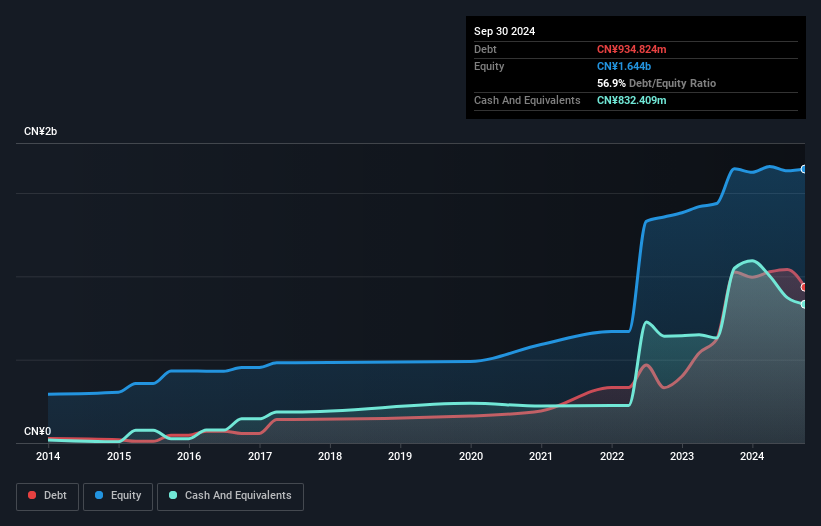Click the 2021 x-axis label

pyautogui.click(x=541, y=456)
